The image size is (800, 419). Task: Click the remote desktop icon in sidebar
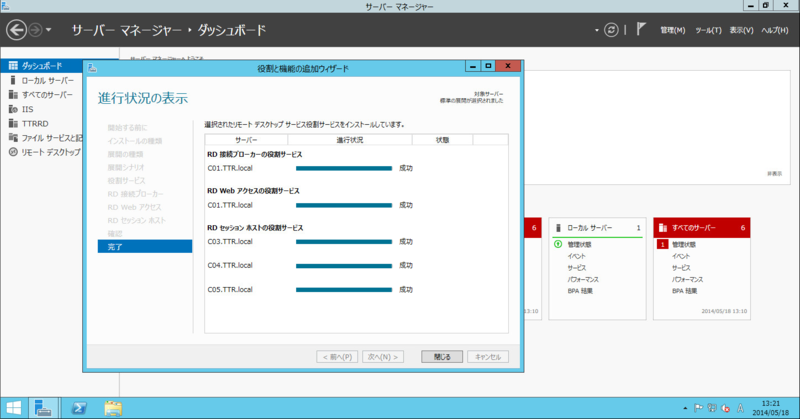13,152
